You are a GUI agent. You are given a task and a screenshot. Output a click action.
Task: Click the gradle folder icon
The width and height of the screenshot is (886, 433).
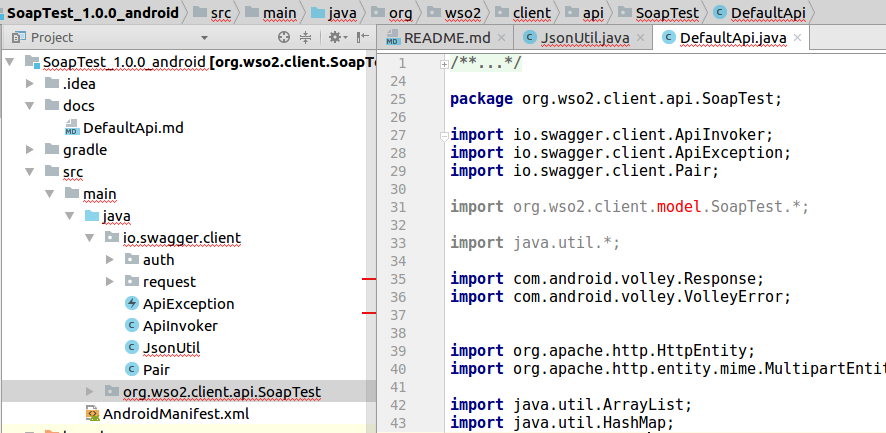(52, 149)
